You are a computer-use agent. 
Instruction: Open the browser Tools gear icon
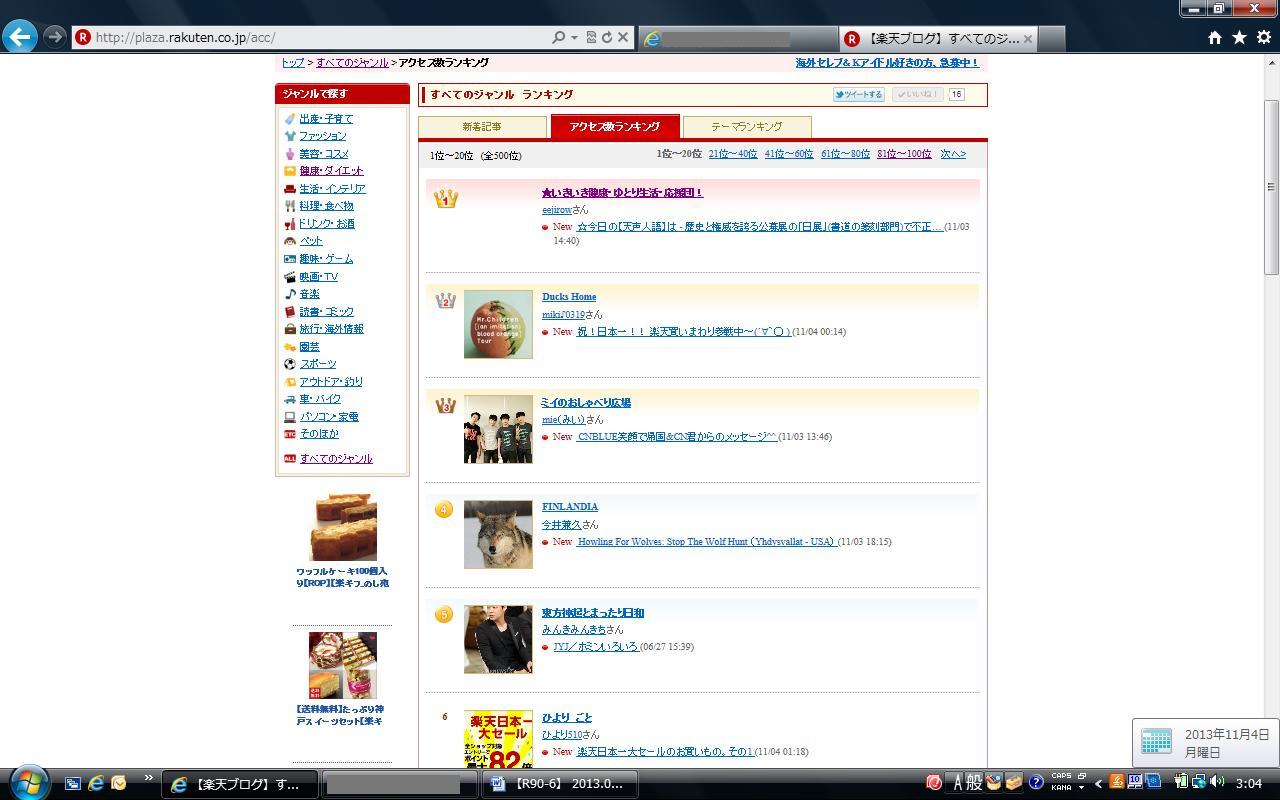pyautogui.click(x=1263, y=38)
